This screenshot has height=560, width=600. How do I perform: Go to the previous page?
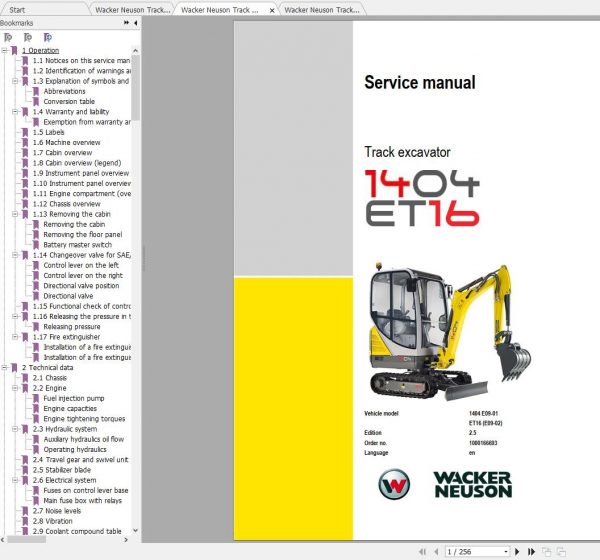click(x=436, y=552)
